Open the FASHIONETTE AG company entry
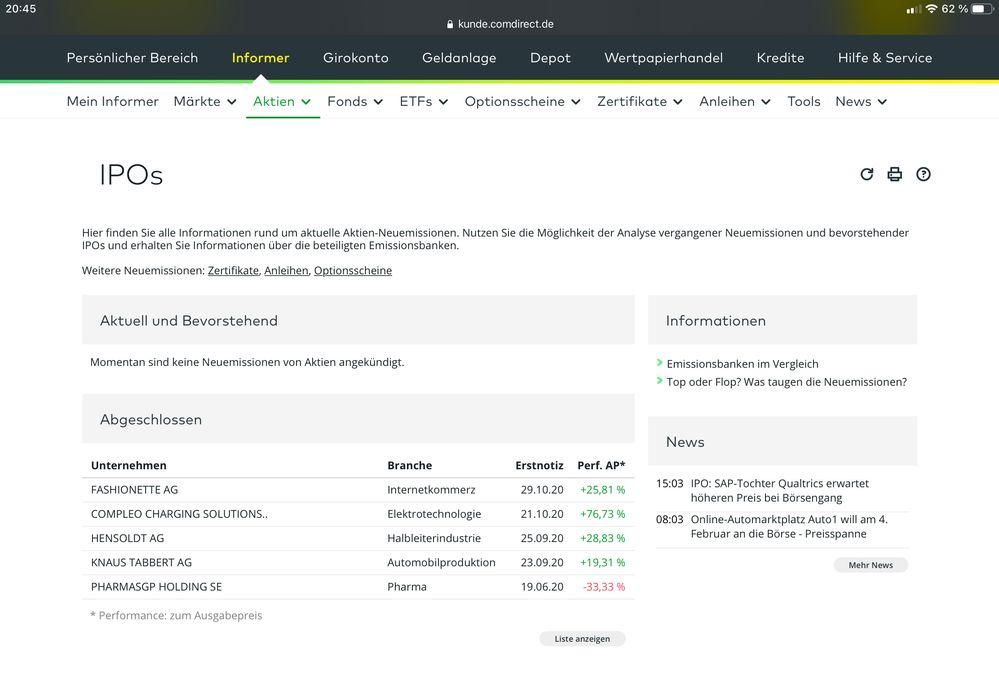The image size is (999, 678). [x=134, y=490]
